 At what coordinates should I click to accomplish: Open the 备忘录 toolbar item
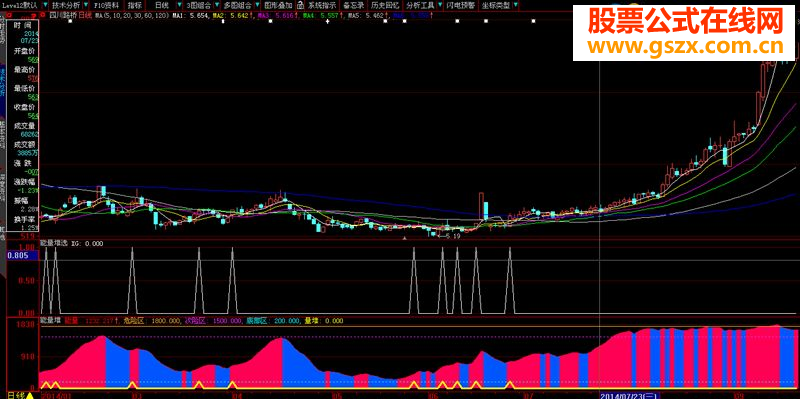click(354, 6)
